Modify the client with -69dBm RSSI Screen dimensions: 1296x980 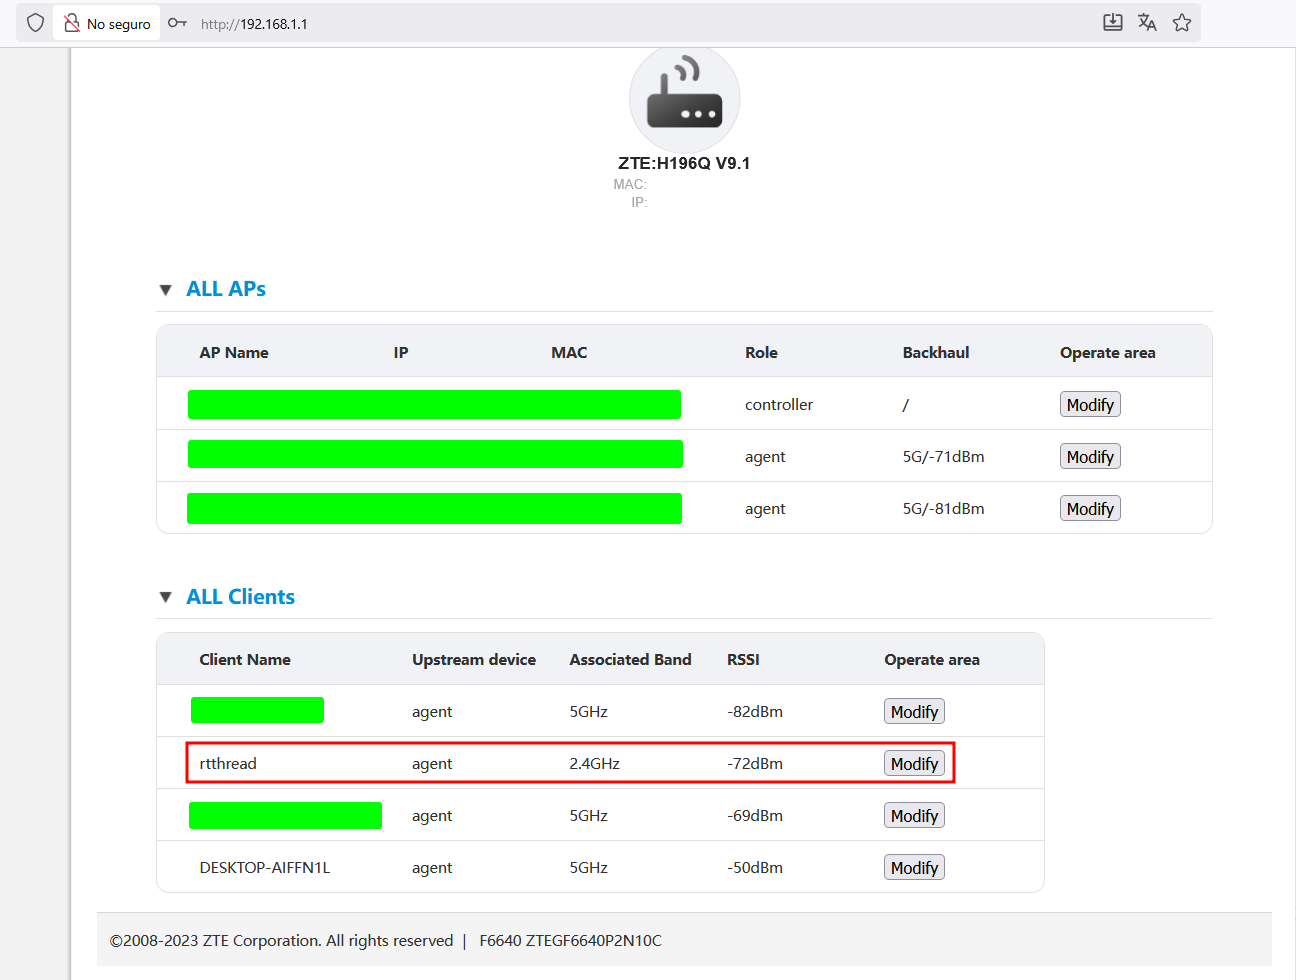click(x=914, y=816)
